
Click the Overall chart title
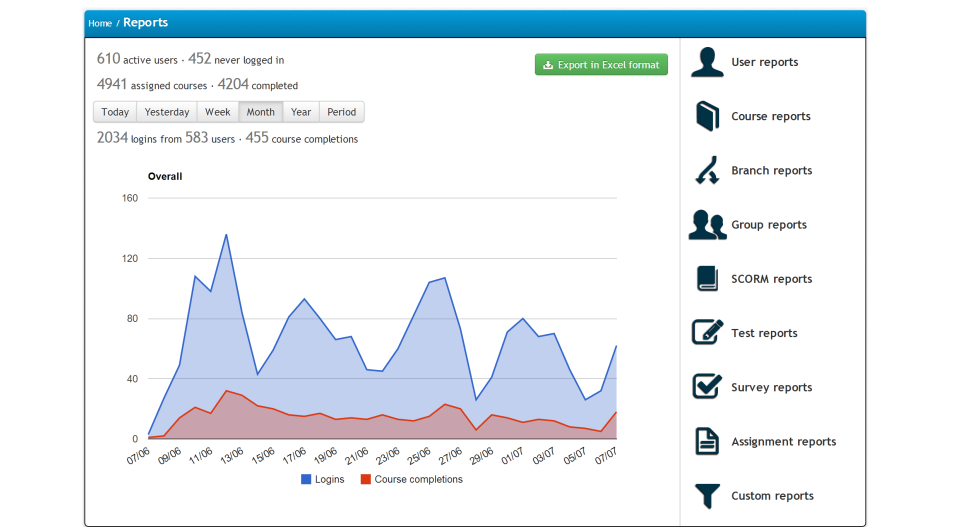click(165, 176)
